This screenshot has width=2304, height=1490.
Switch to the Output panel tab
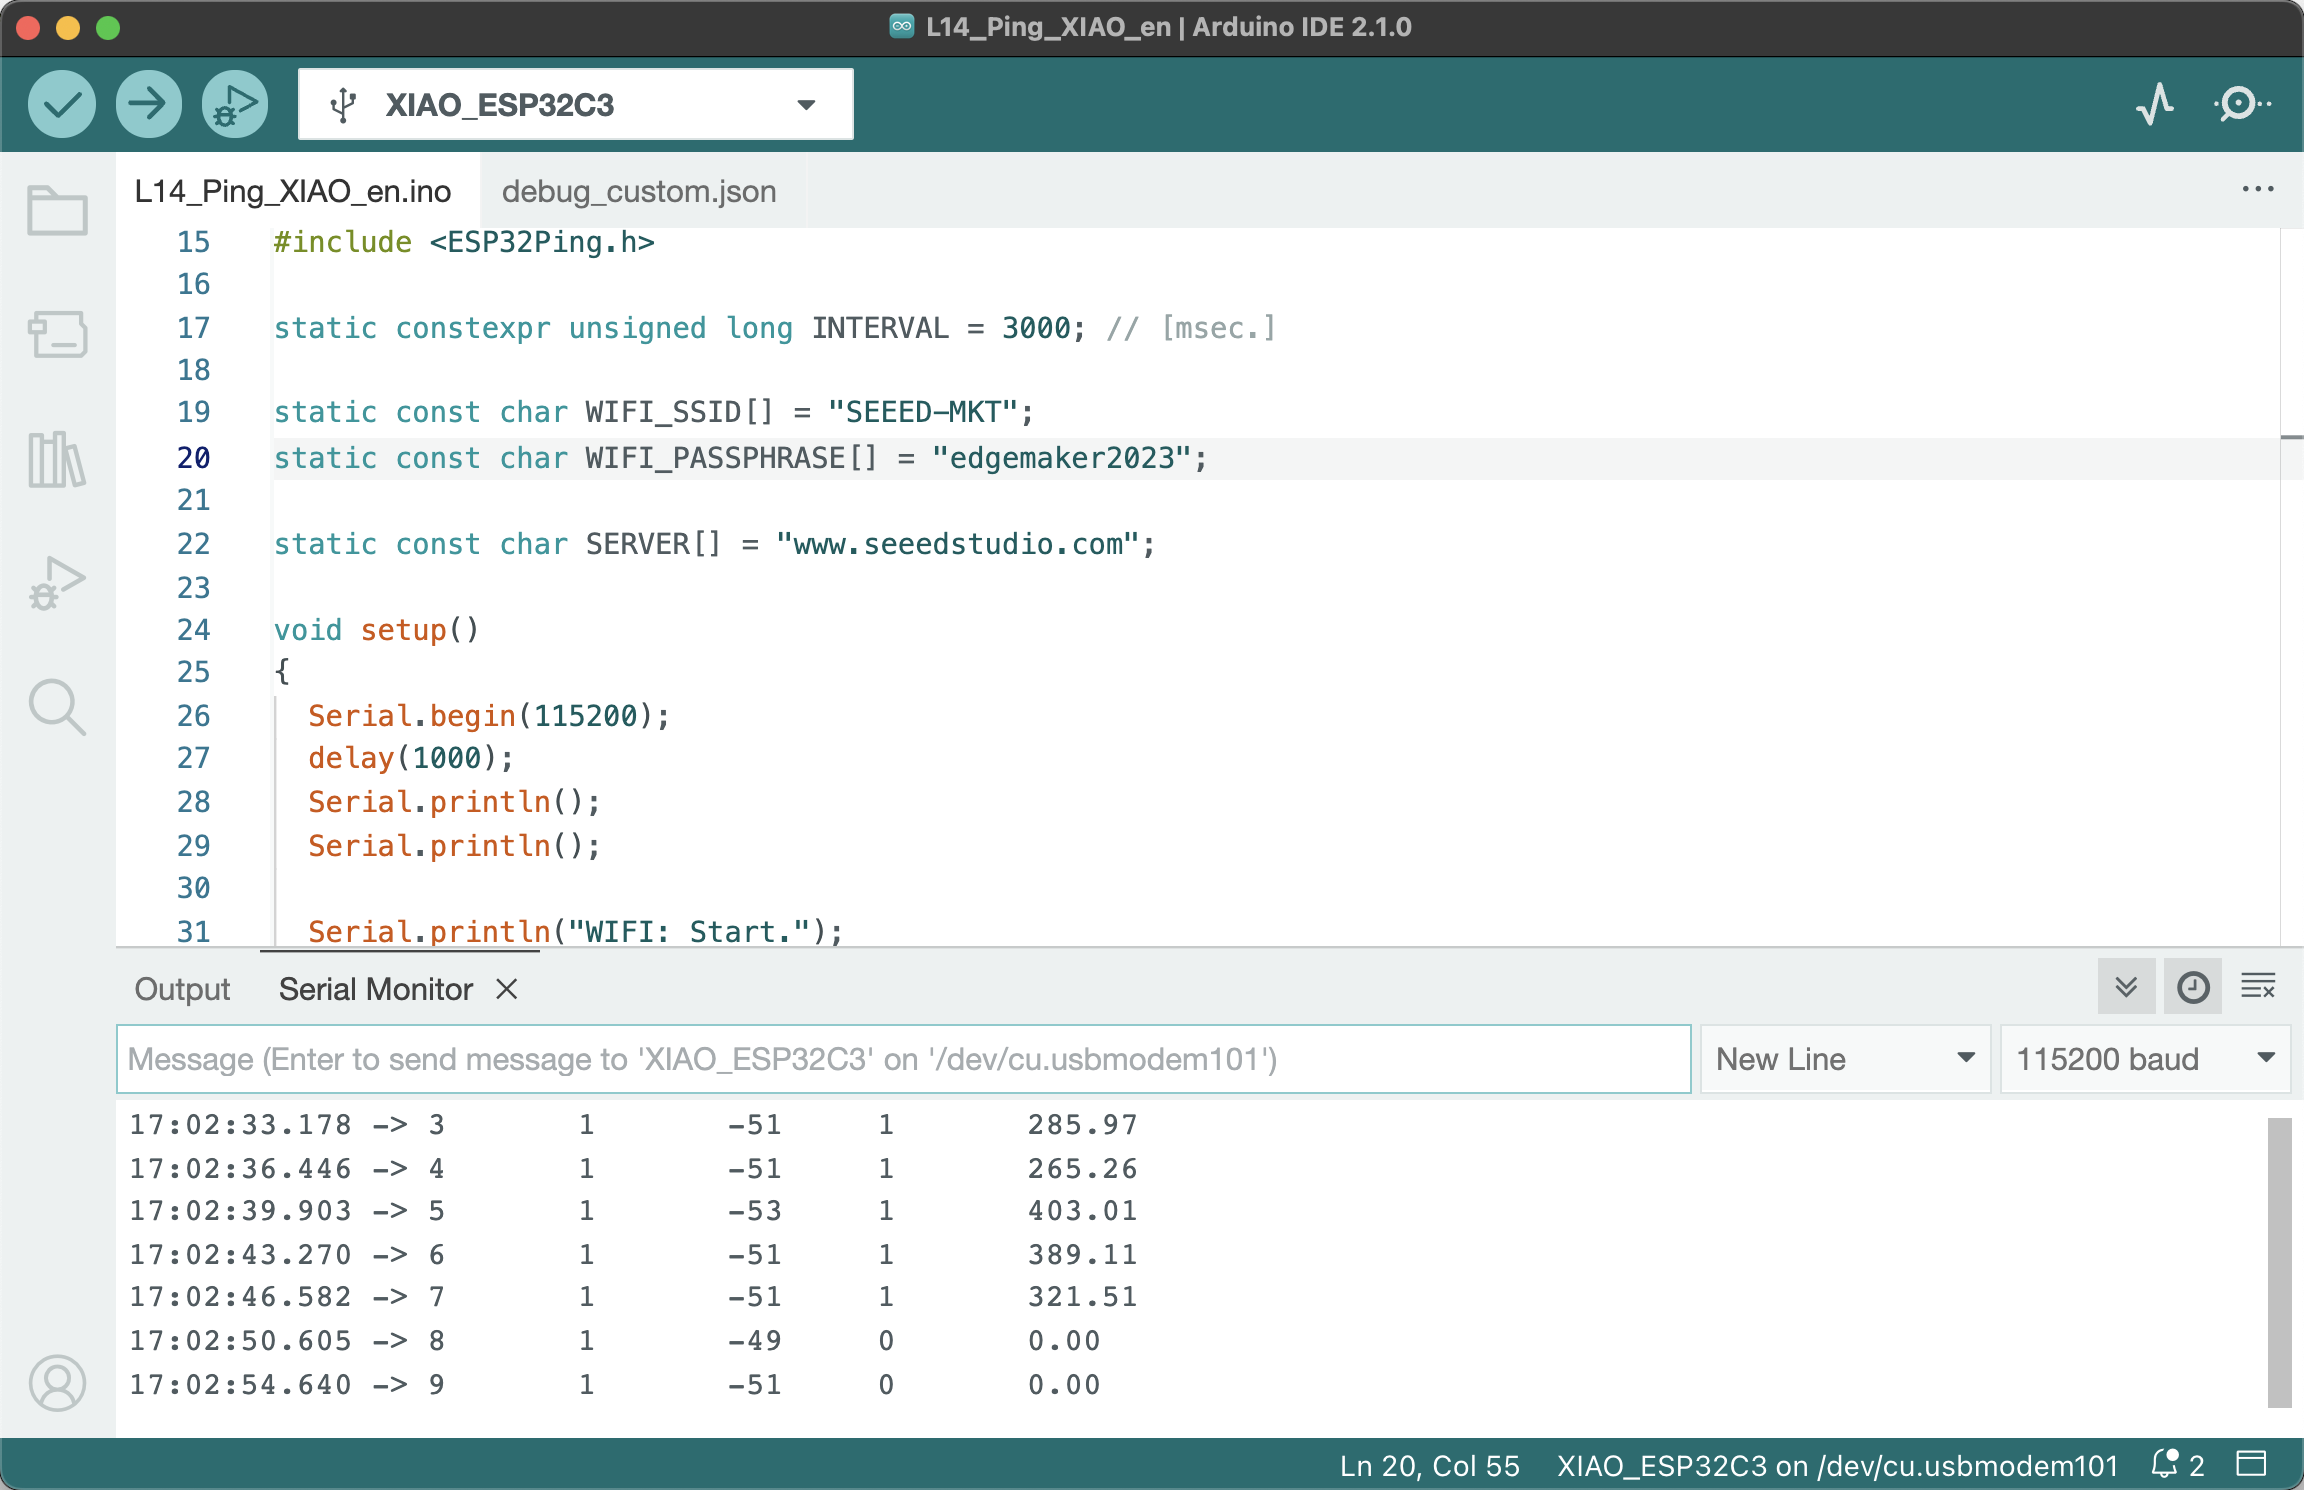[182, 989]
